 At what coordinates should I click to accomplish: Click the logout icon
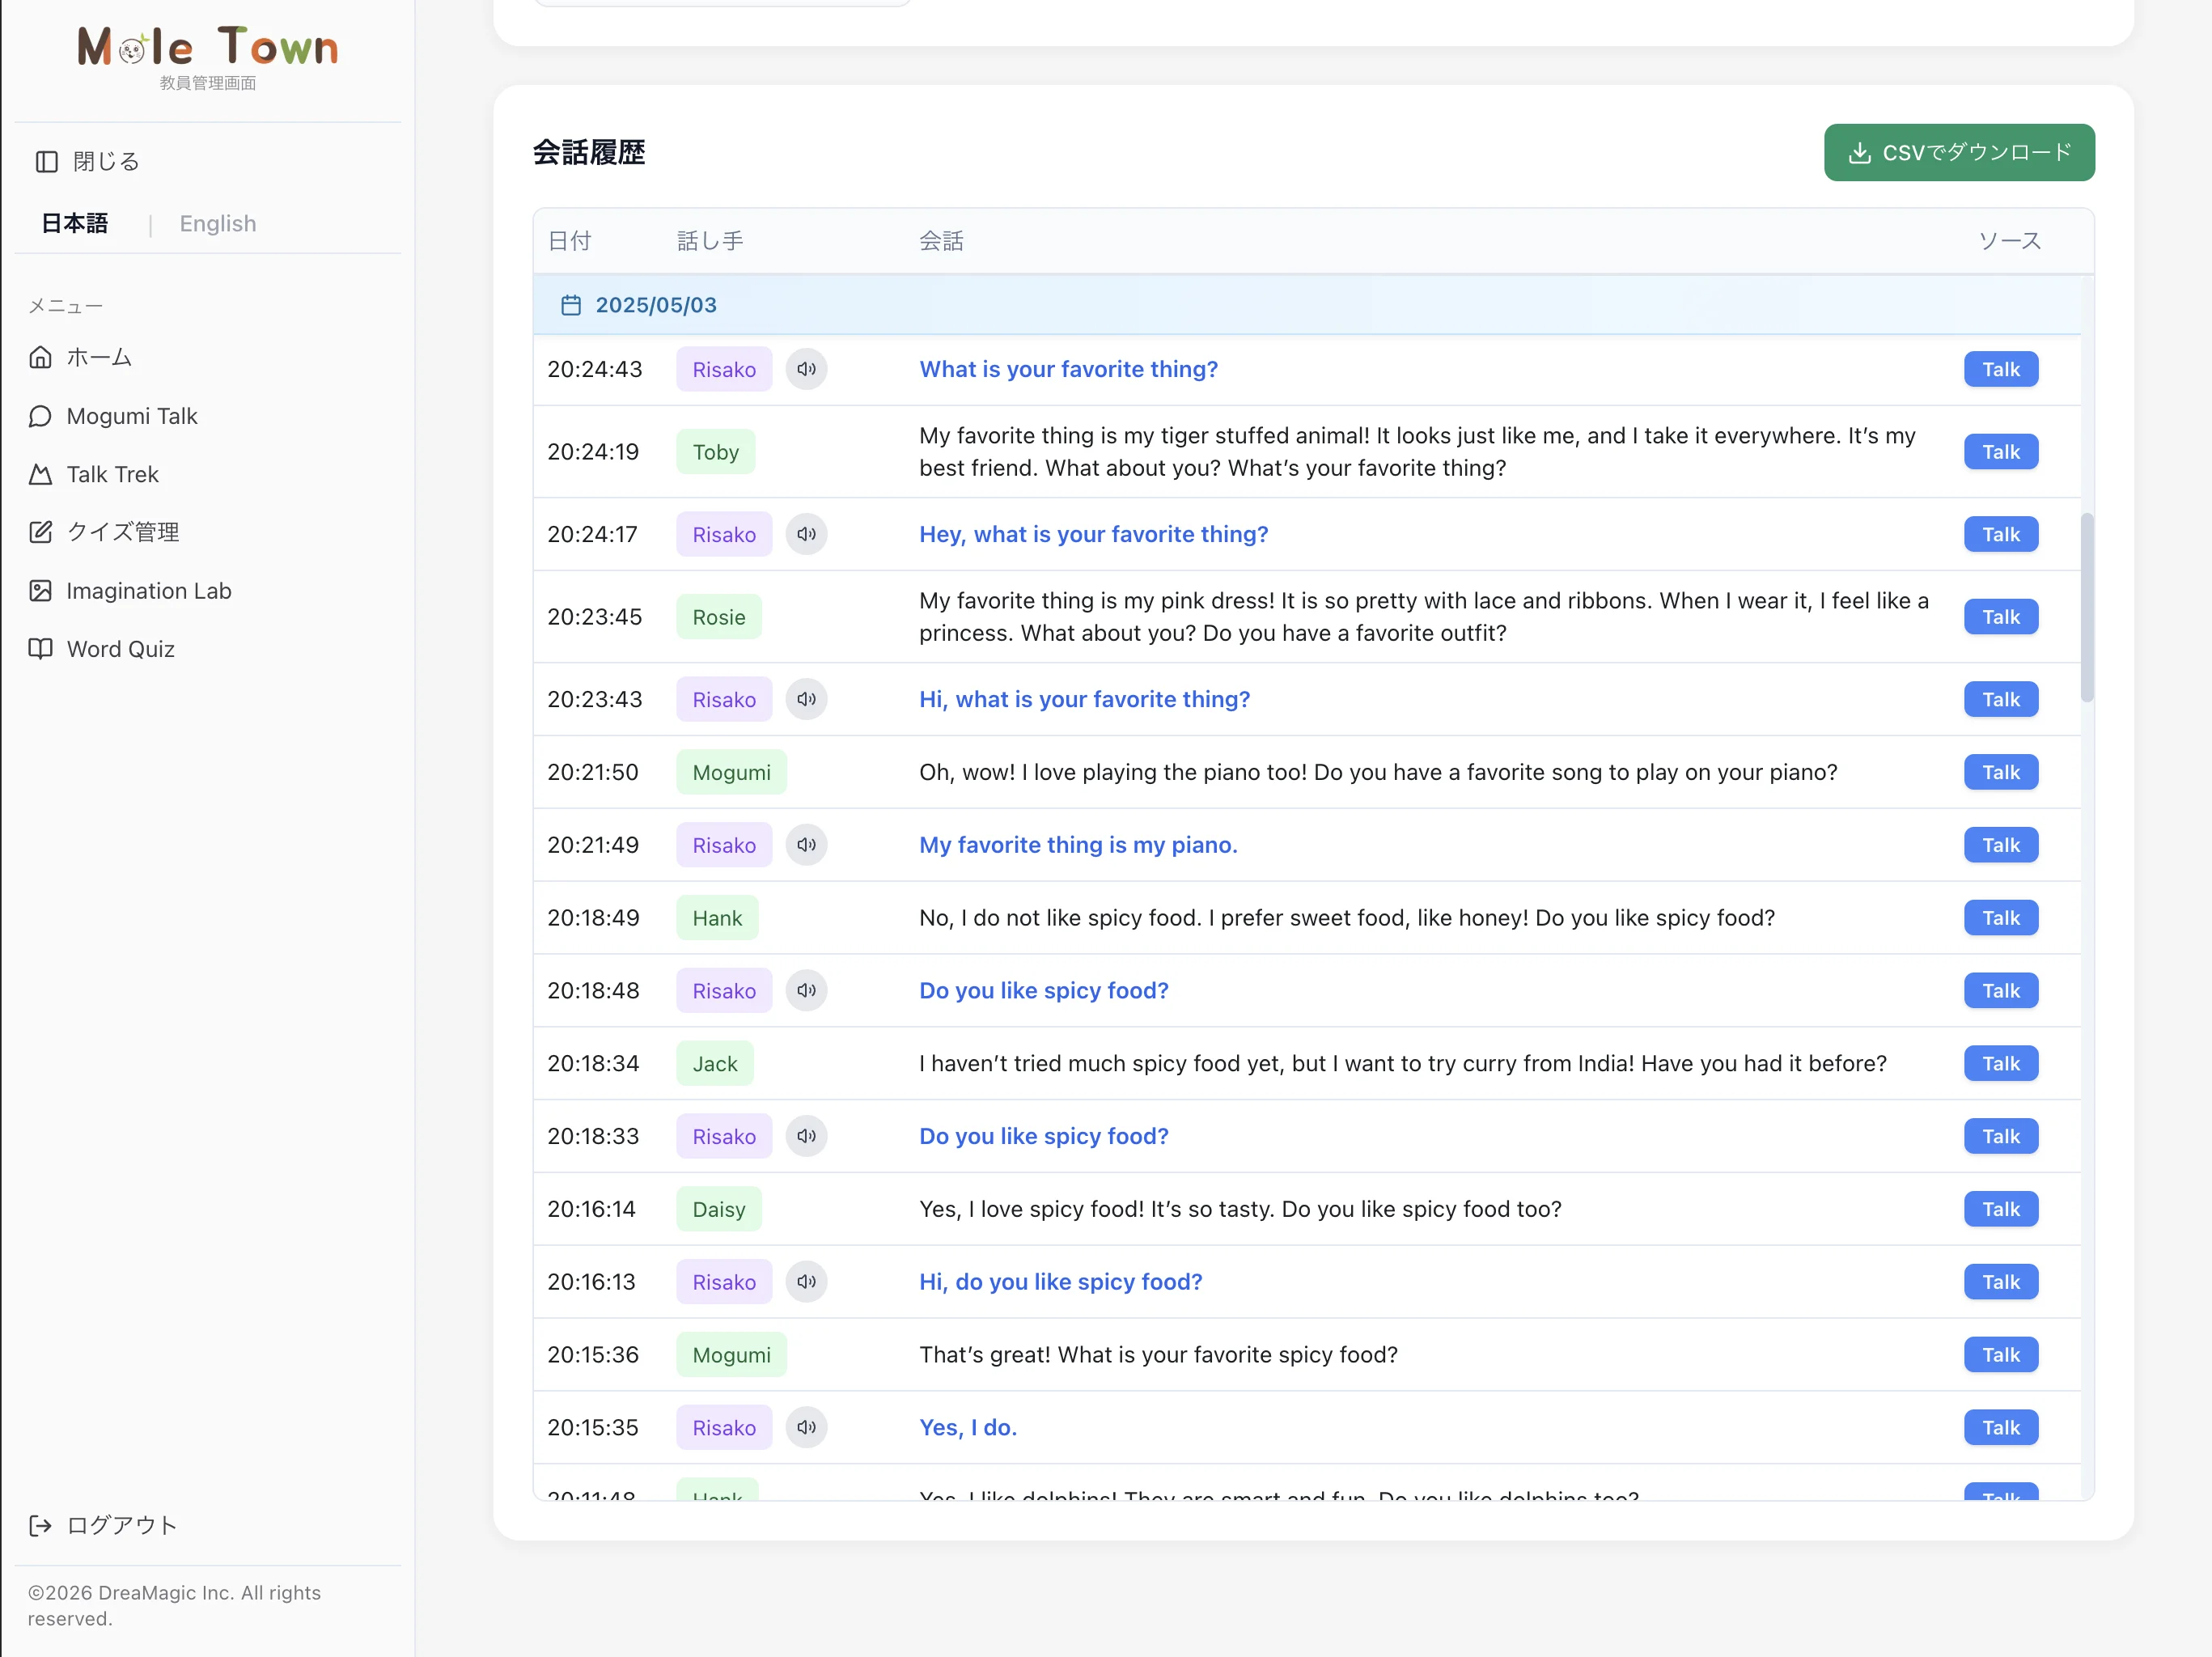[x=40, y=1525]
